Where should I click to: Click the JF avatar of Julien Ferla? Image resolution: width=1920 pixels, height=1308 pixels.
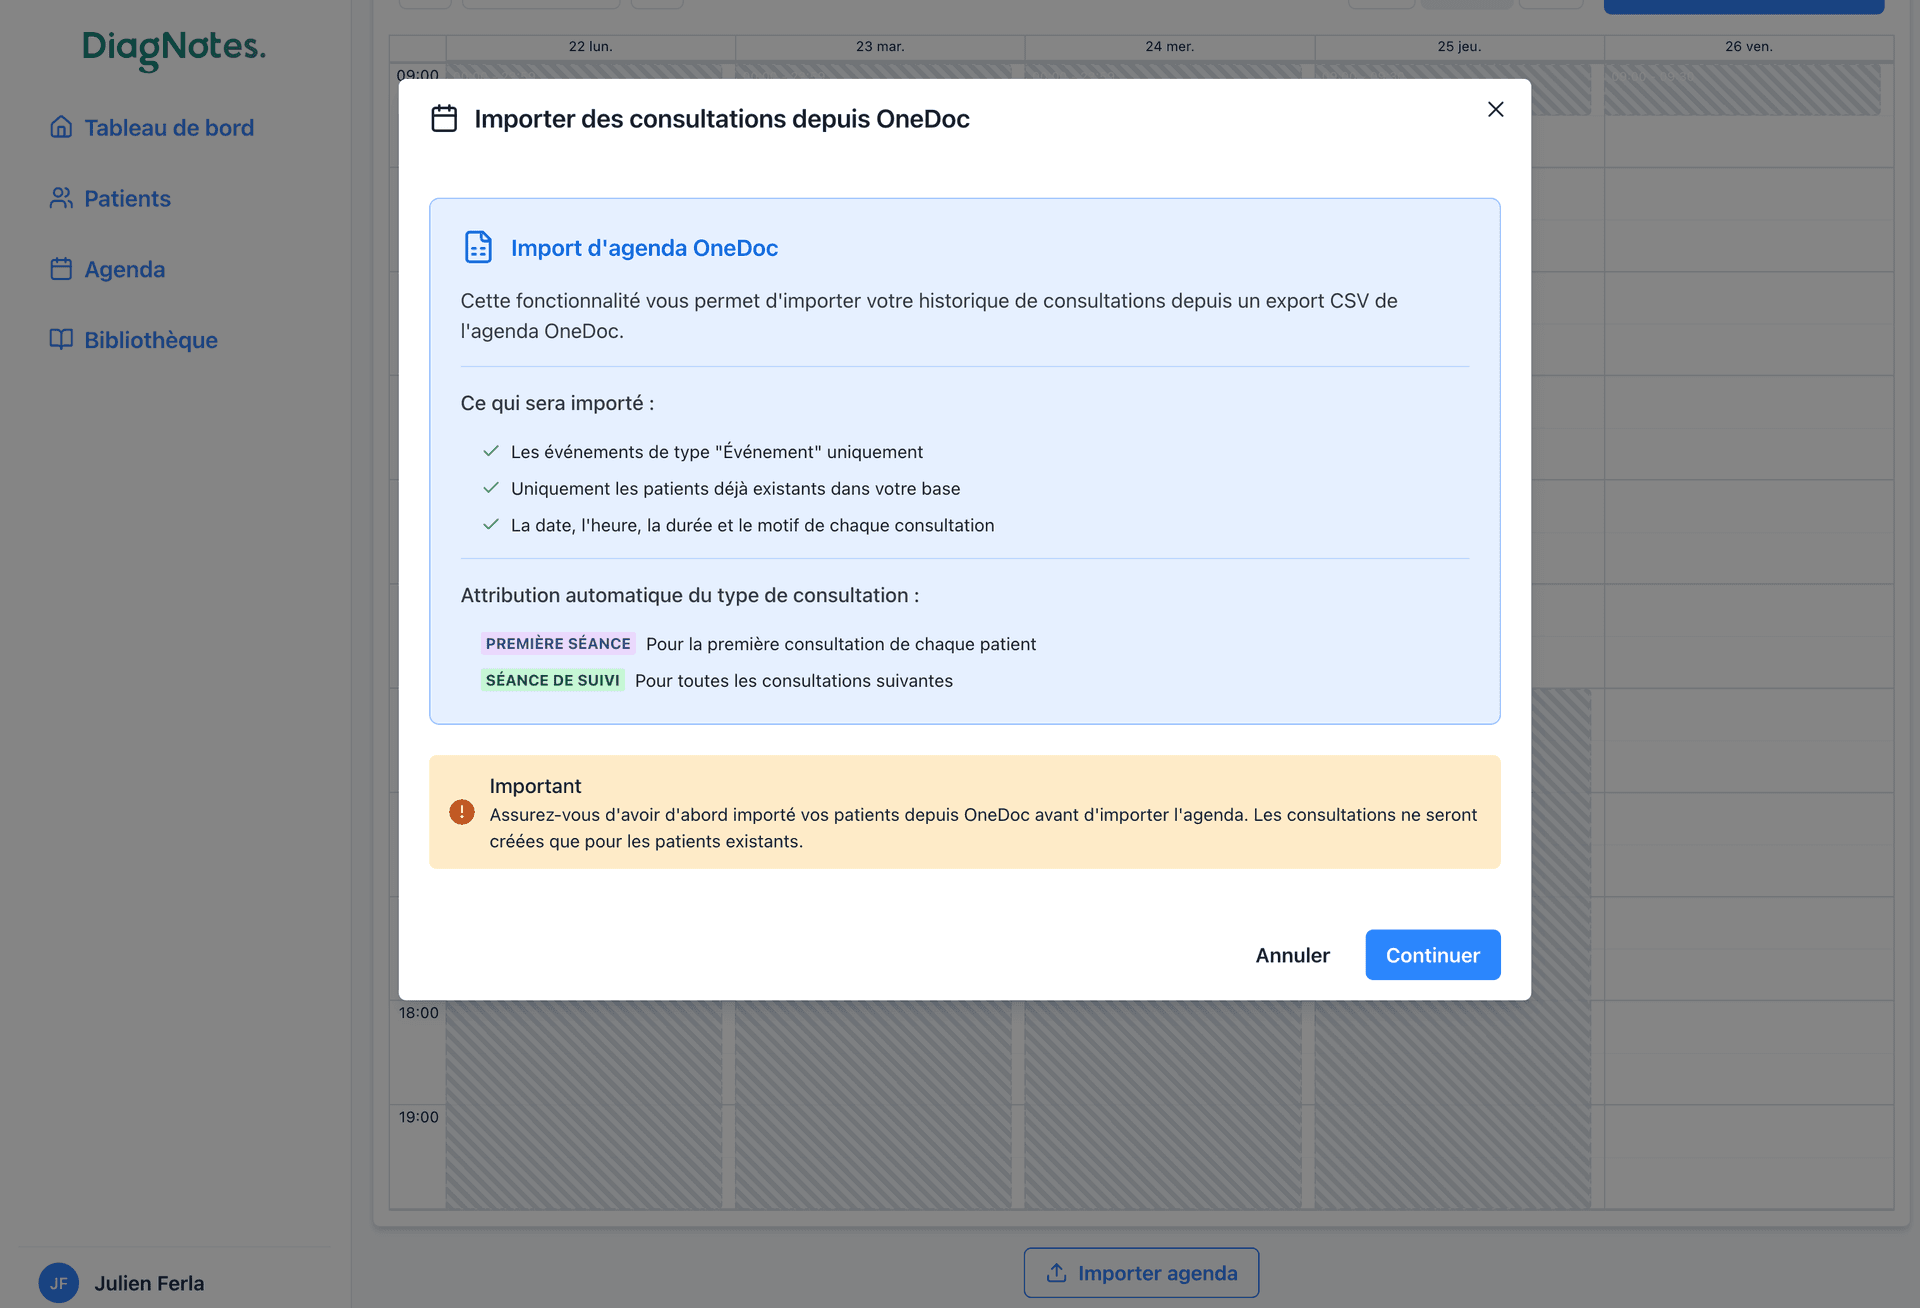(59, 1283)
